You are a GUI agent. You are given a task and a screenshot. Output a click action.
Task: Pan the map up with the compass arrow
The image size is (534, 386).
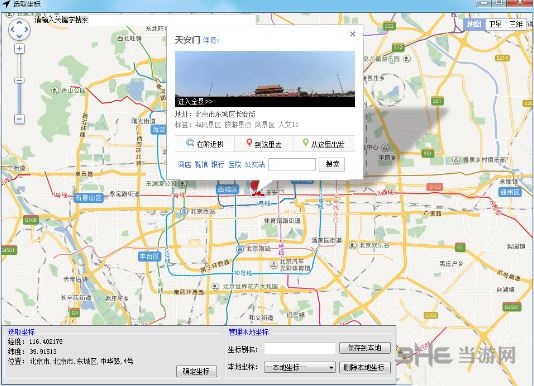click(19, 22)
